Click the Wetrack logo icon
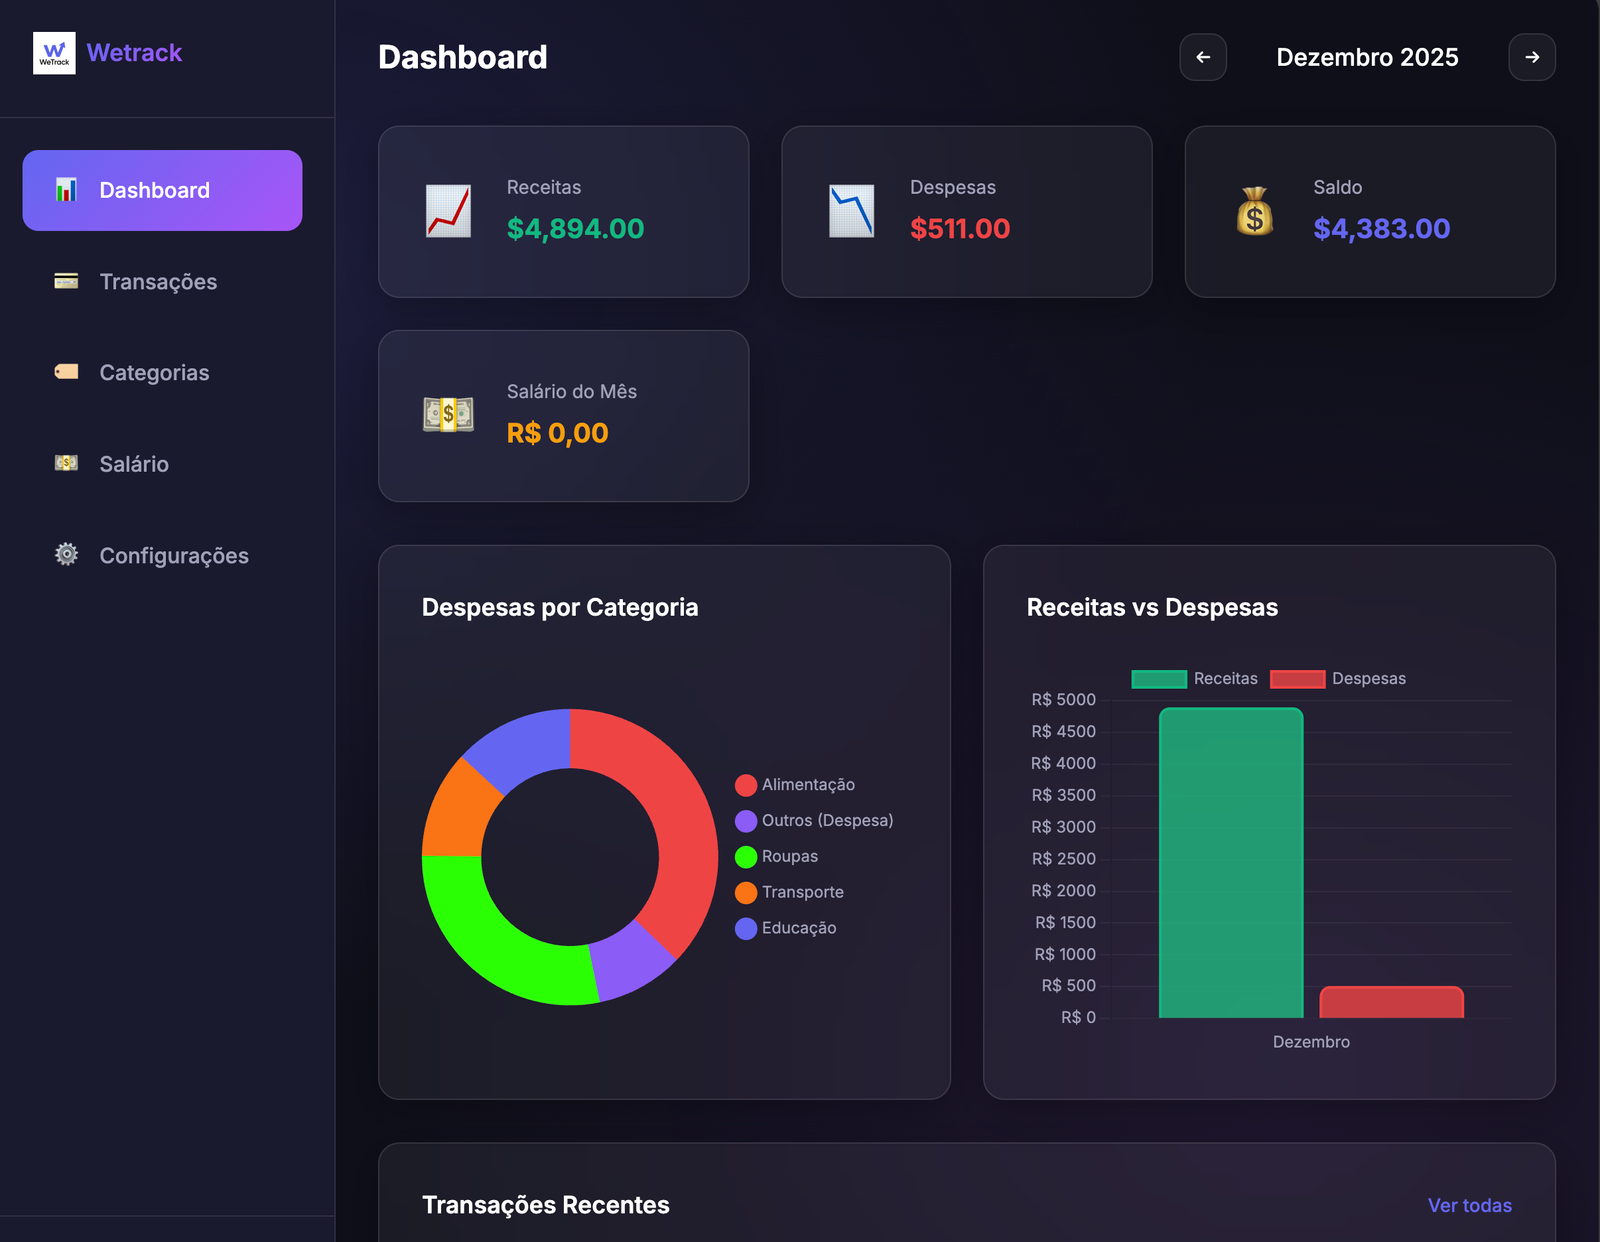The width and height of the screenshot is (1600, 1242). (x=55, y=52)
